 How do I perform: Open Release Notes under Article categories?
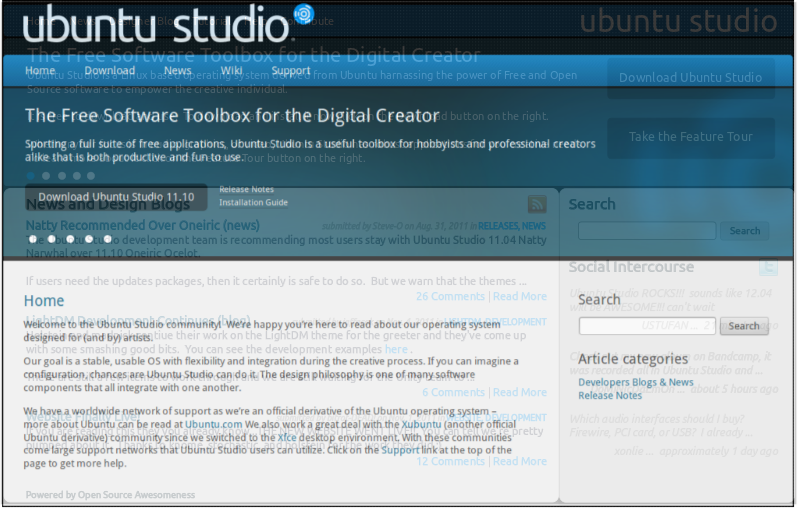pyautogui.click(x=610, y=396)
